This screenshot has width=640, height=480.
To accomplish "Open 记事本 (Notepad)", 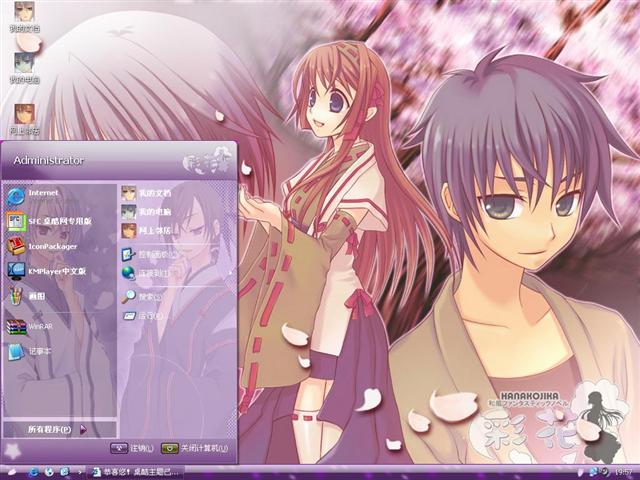I will 38,352.
